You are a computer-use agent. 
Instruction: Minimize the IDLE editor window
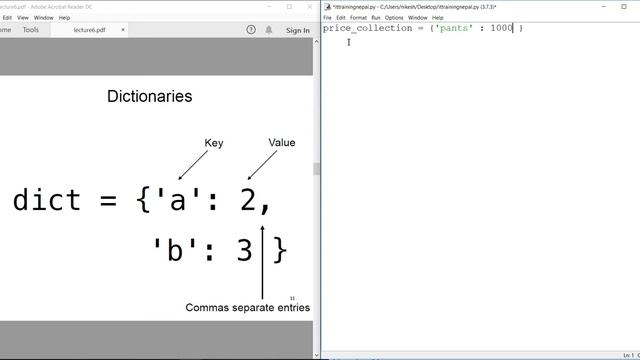(x=604, y=7)
